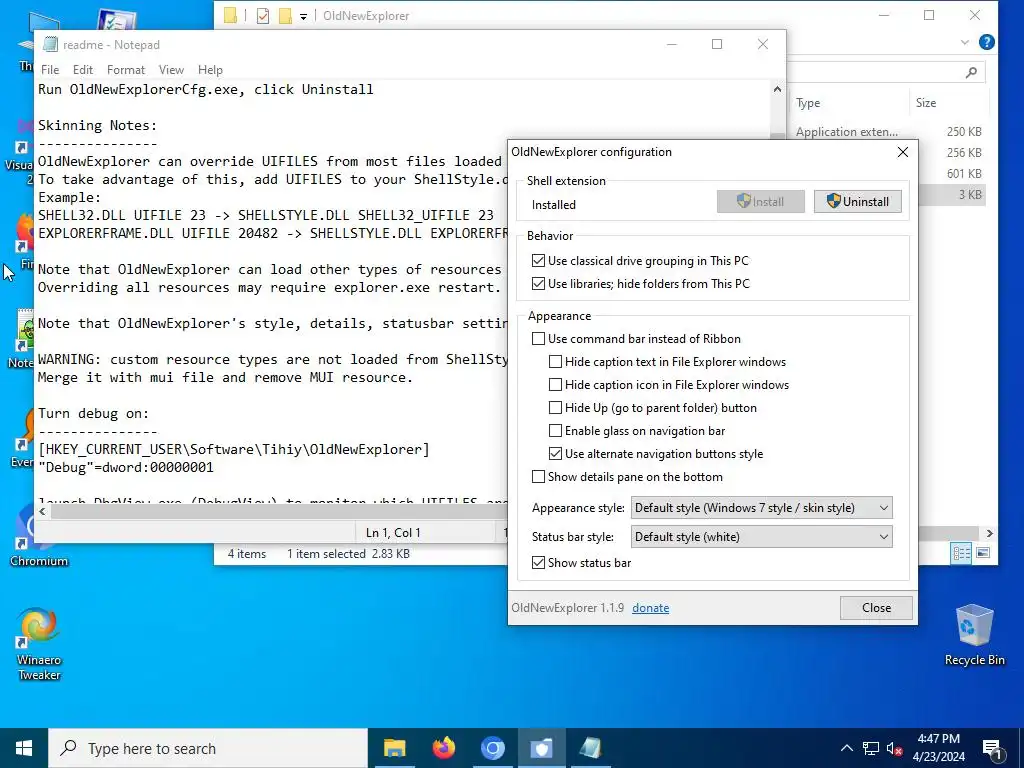
Task: Click the Notepad taskbar icon
Action: [x=590, y=748]
